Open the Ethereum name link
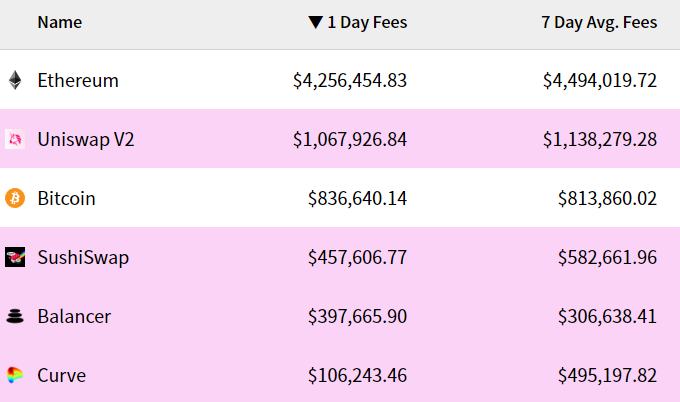 pyautogui.click(x=78, y=80)
